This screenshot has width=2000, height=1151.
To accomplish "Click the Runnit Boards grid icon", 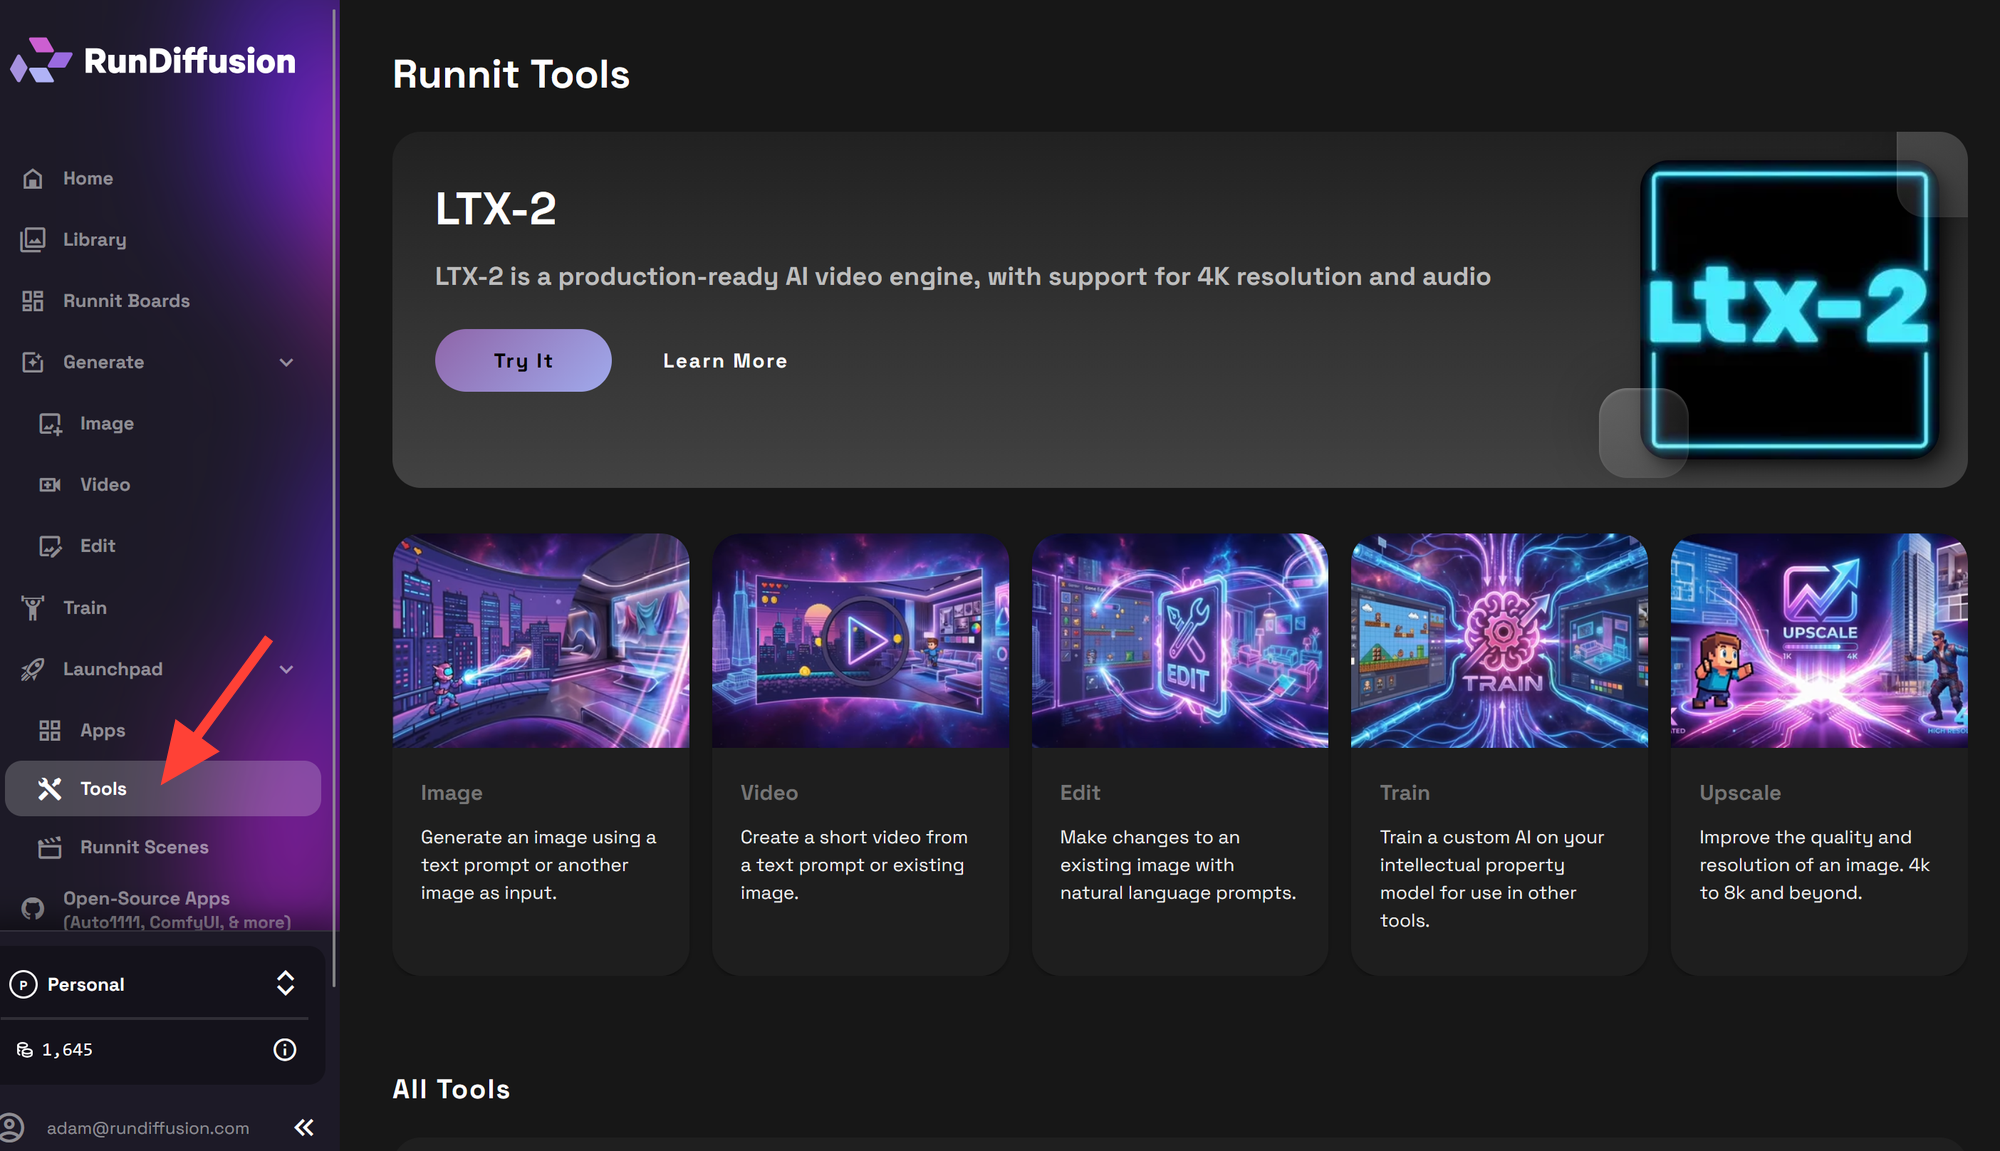I will 33,301.
